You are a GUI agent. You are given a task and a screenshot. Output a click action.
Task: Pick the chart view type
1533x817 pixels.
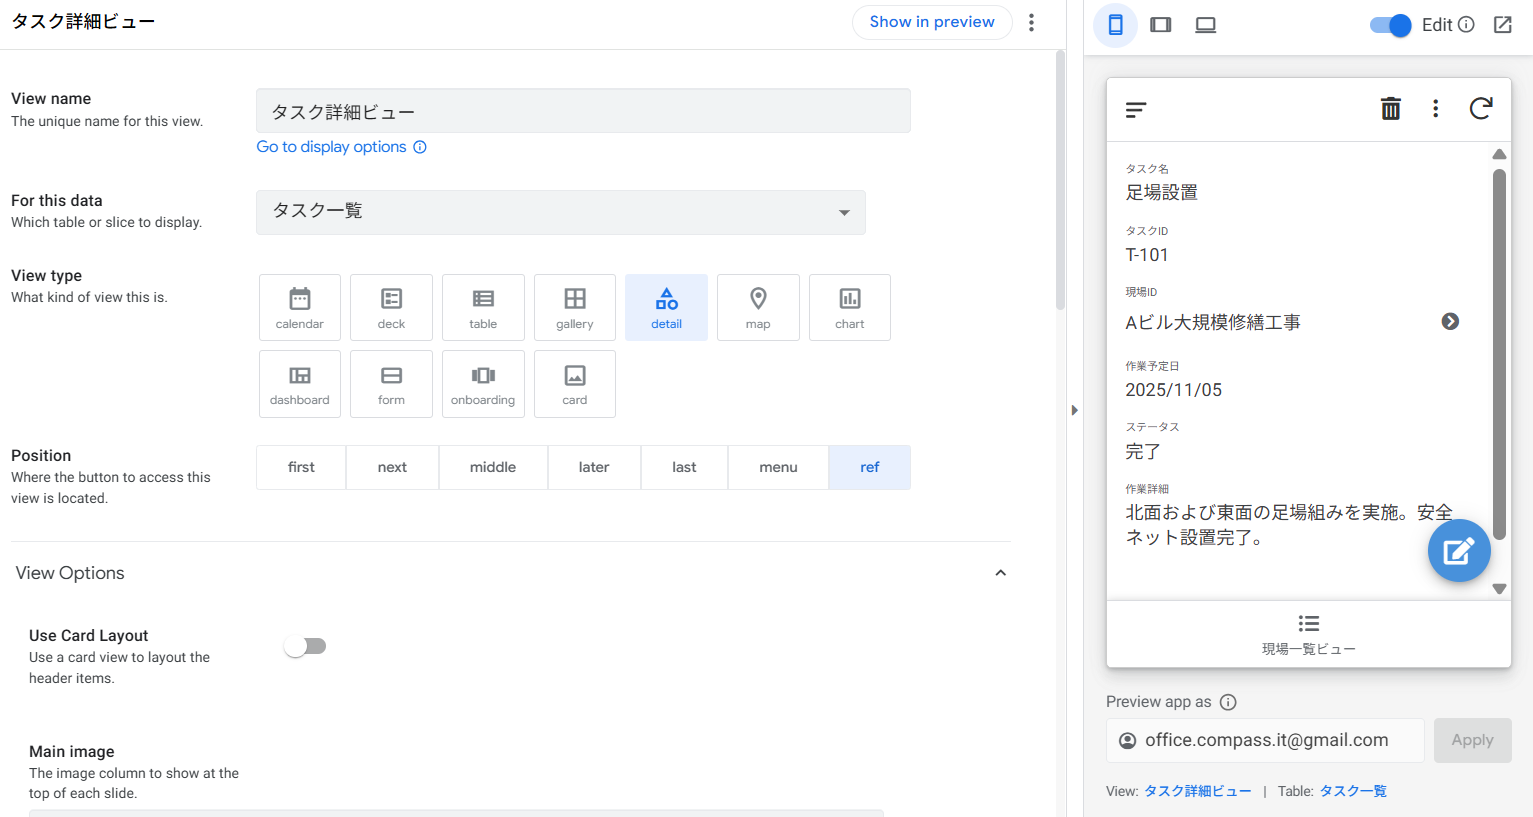click(849, 307)
